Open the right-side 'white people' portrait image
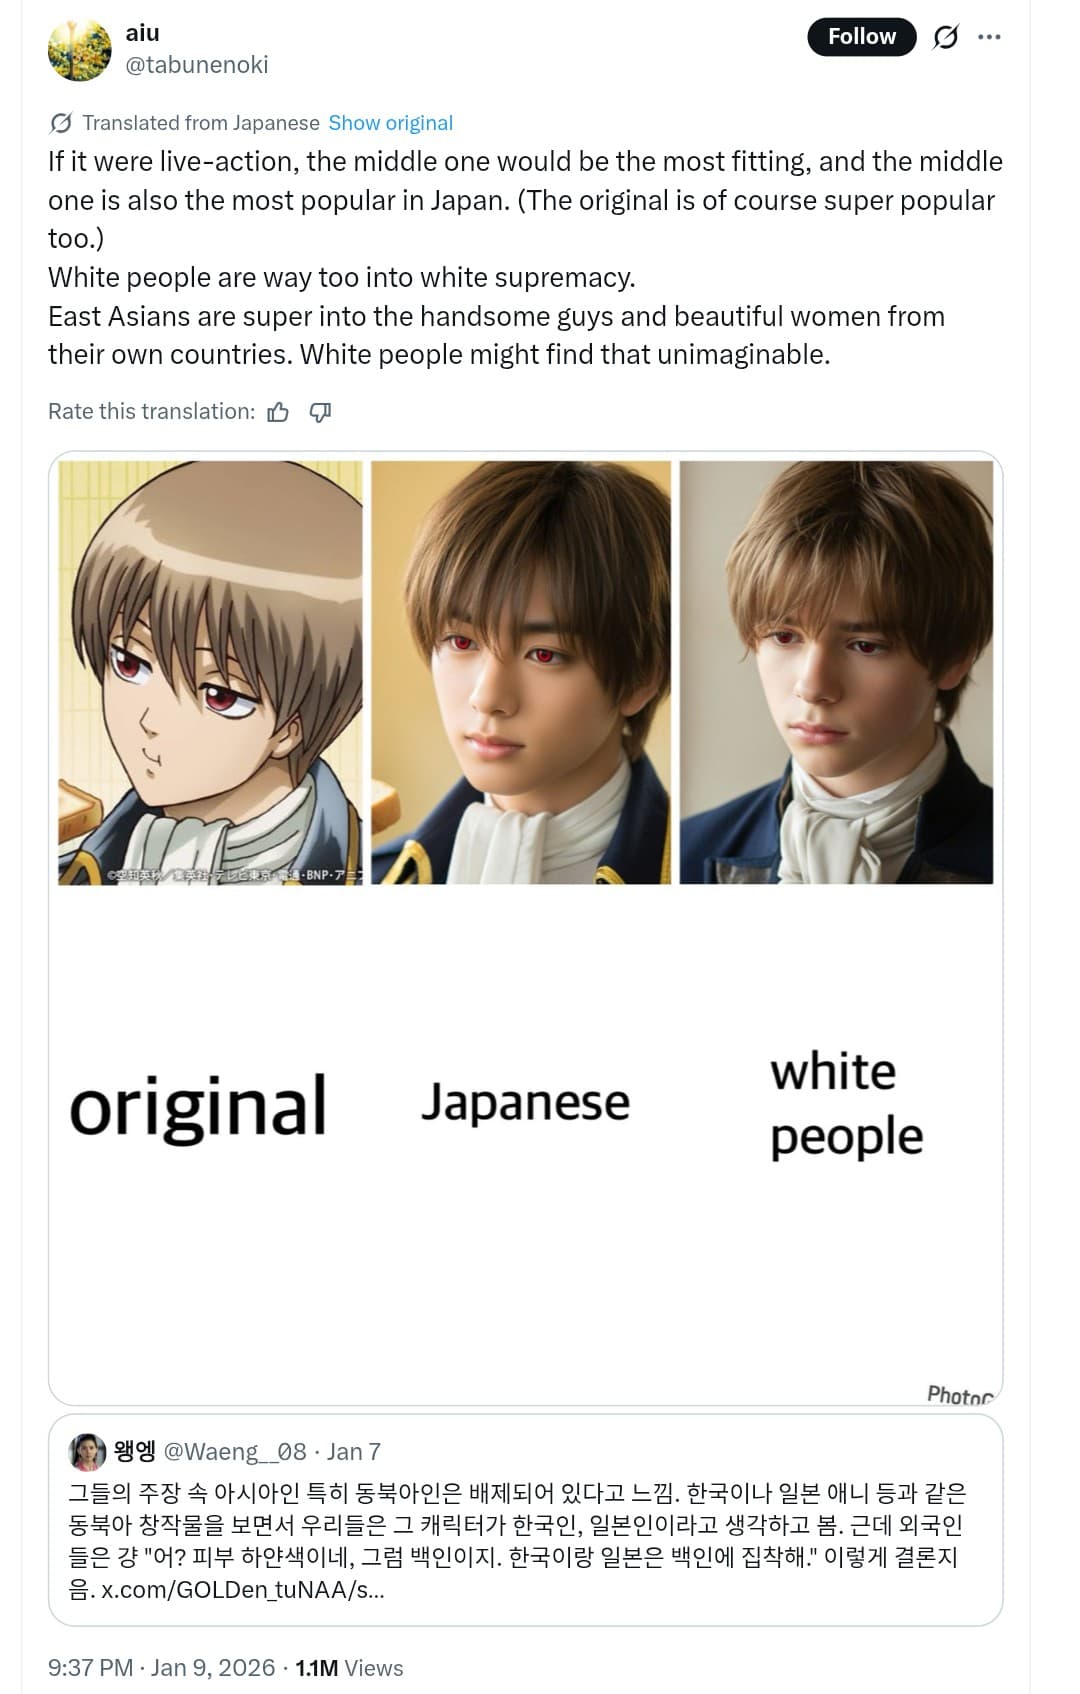Image resolution: width=1080 pixels, height=1694 pixels. tap(836, 672)
